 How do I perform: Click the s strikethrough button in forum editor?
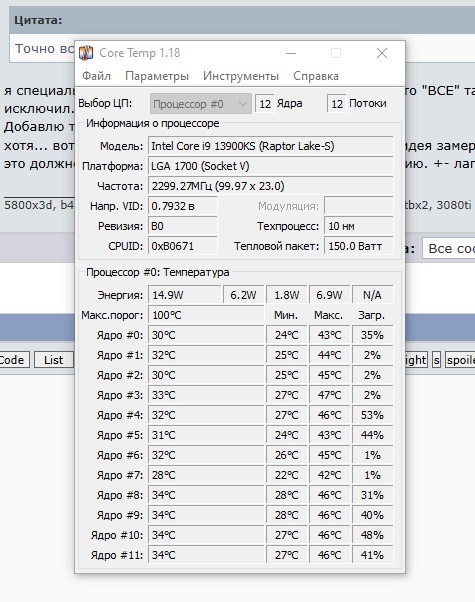pyautogui.click(x=436, y=360)
